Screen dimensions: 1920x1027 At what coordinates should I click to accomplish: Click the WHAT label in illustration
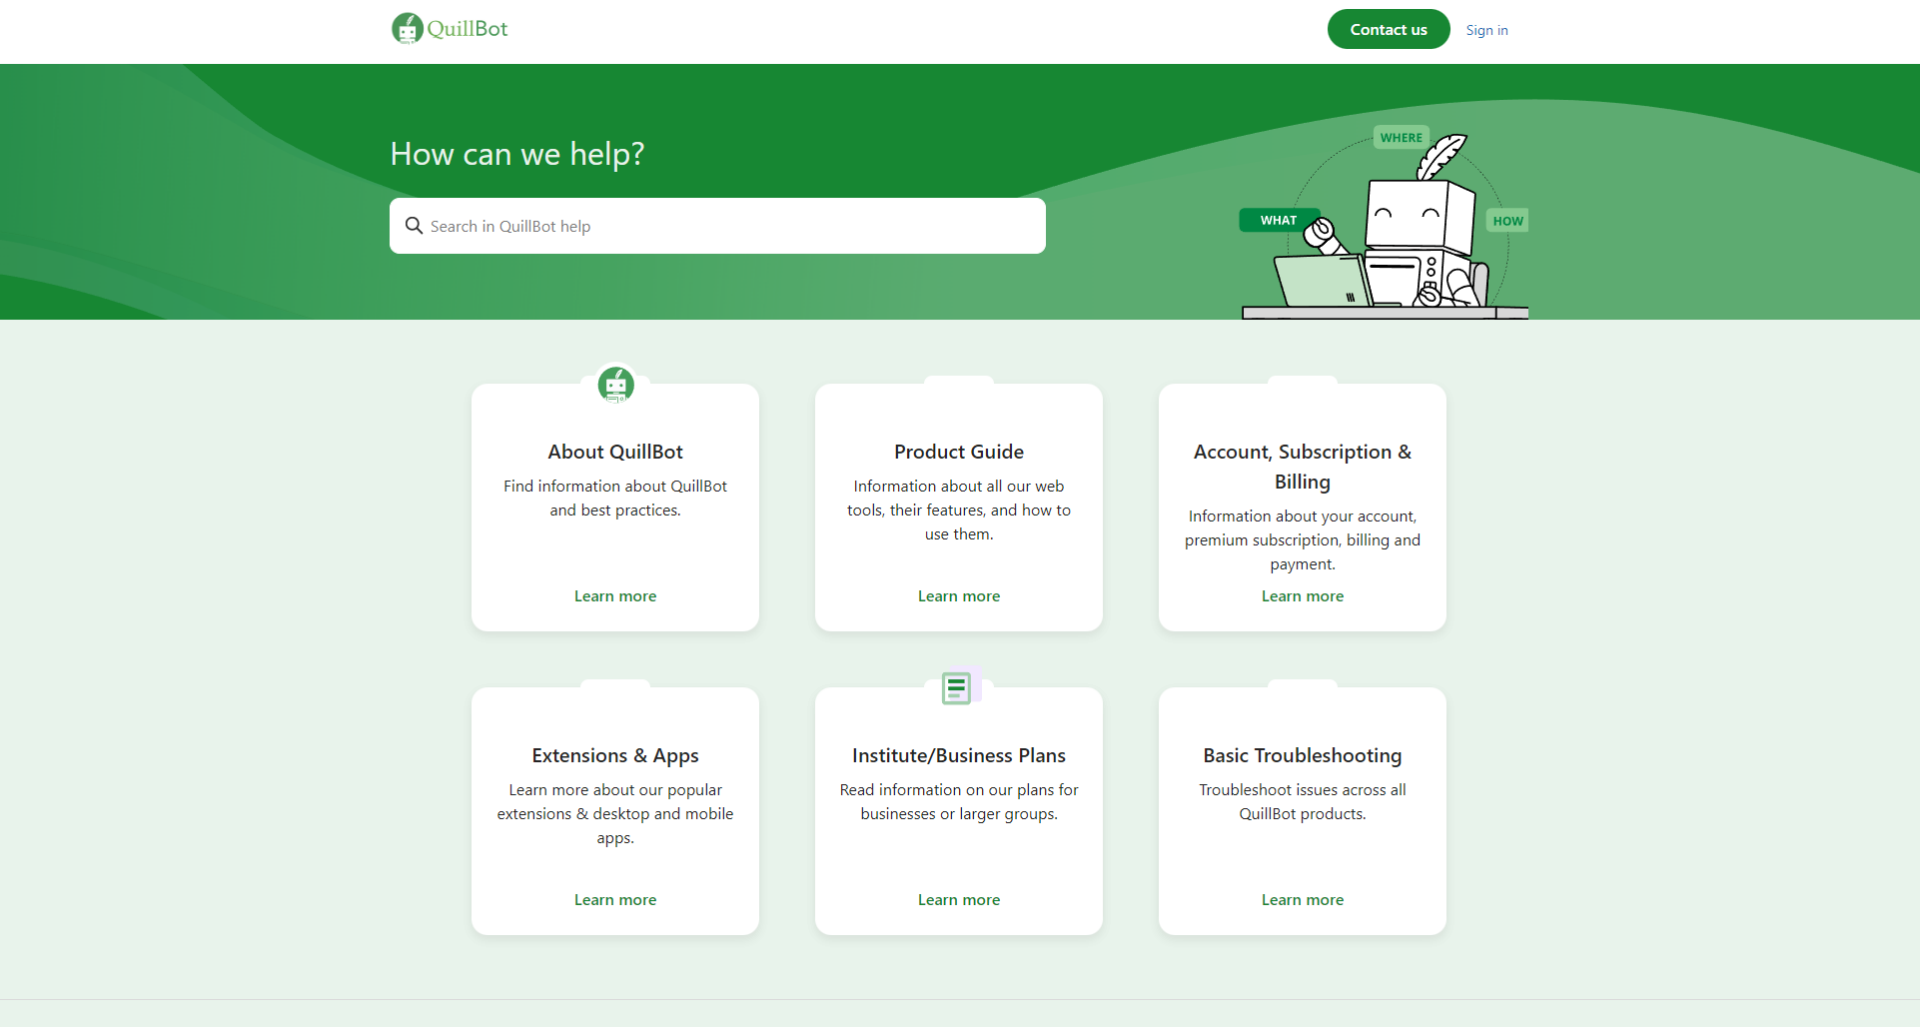pyautogui.click(x=1277, y=220)
